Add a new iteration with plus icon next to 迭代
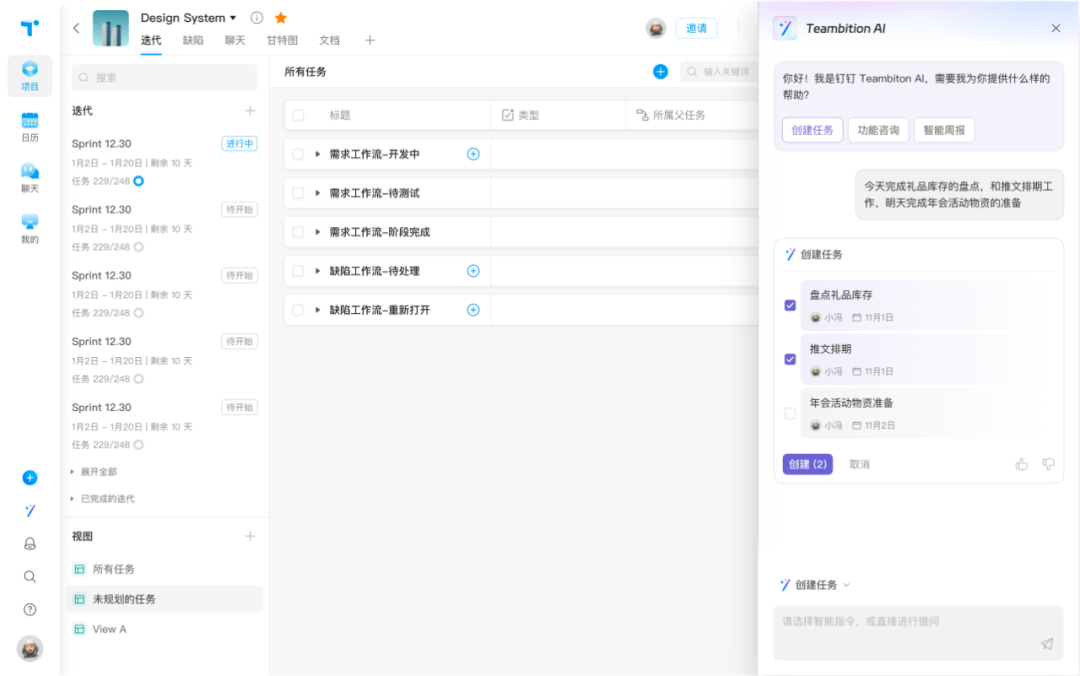Viewport: 1080px width, 676px height. (250, 111)
